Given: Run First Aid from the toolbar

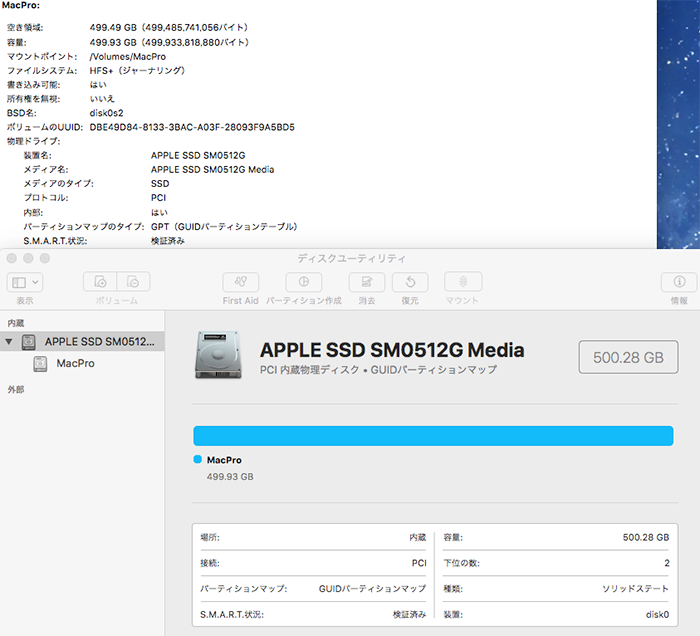Looking at the screenshot, I should [x=241, y=282].
